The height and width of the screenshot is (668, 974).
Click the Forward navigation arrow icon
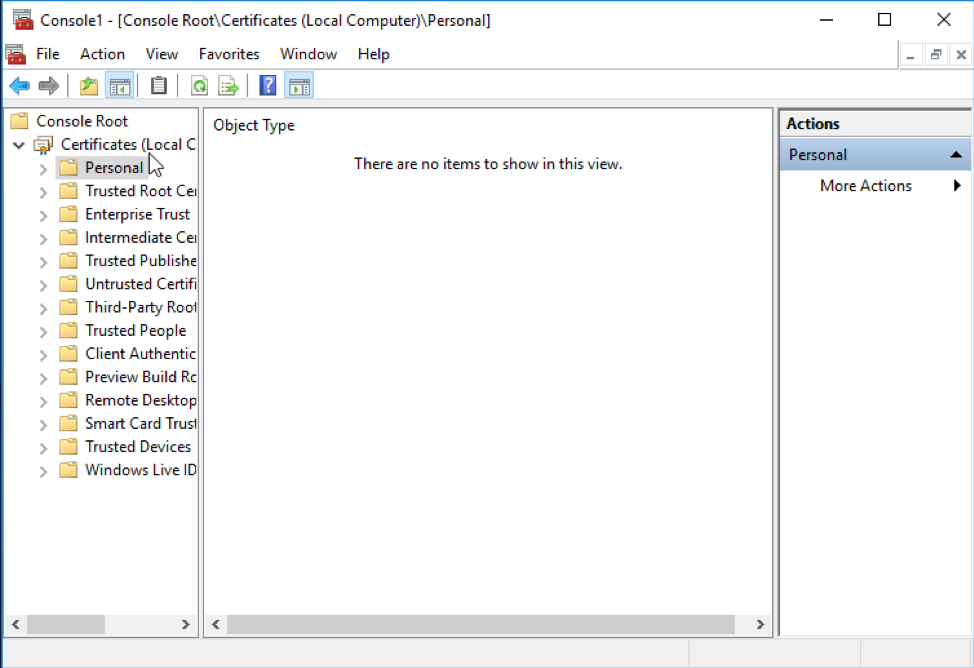[48, 85]
